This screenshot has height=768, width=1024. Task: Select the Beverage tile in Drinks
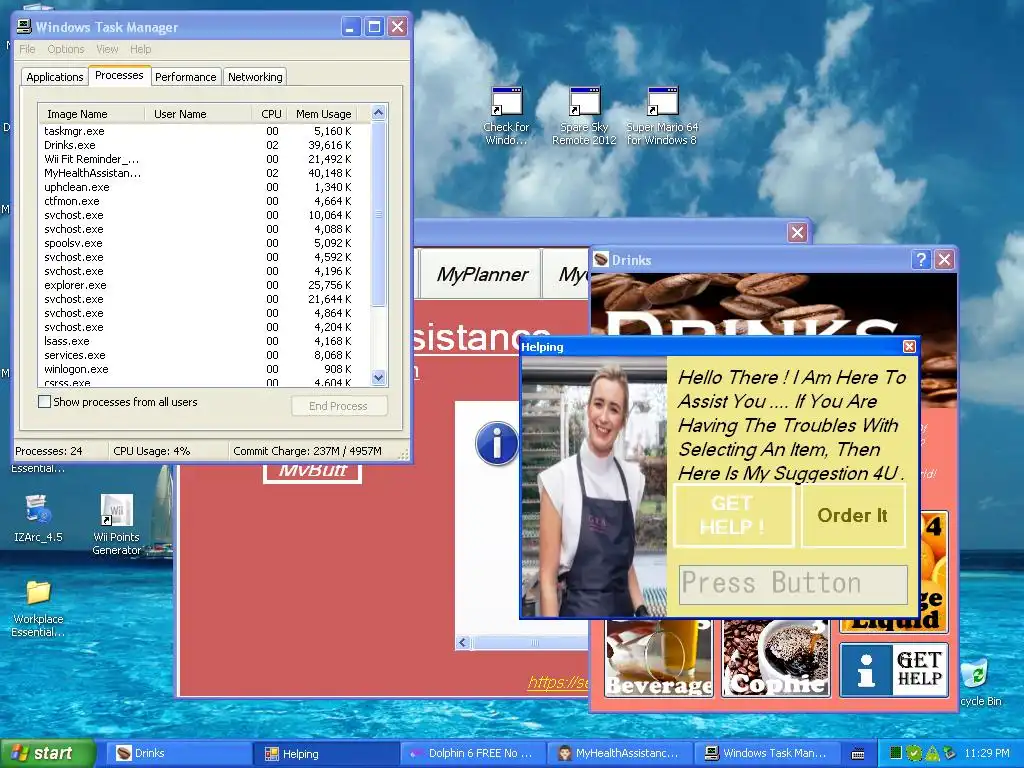pyautogui.click(x=658, y=658)
